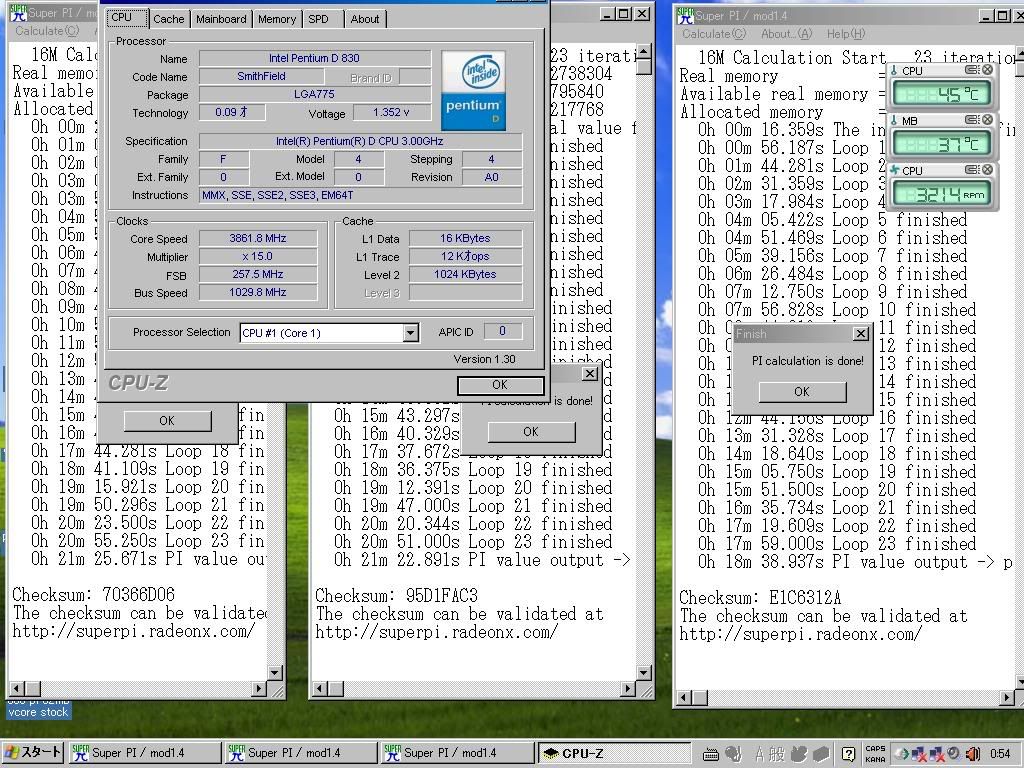Click middle window's vertical scrollbar up arrow

[x=644, y=51]
